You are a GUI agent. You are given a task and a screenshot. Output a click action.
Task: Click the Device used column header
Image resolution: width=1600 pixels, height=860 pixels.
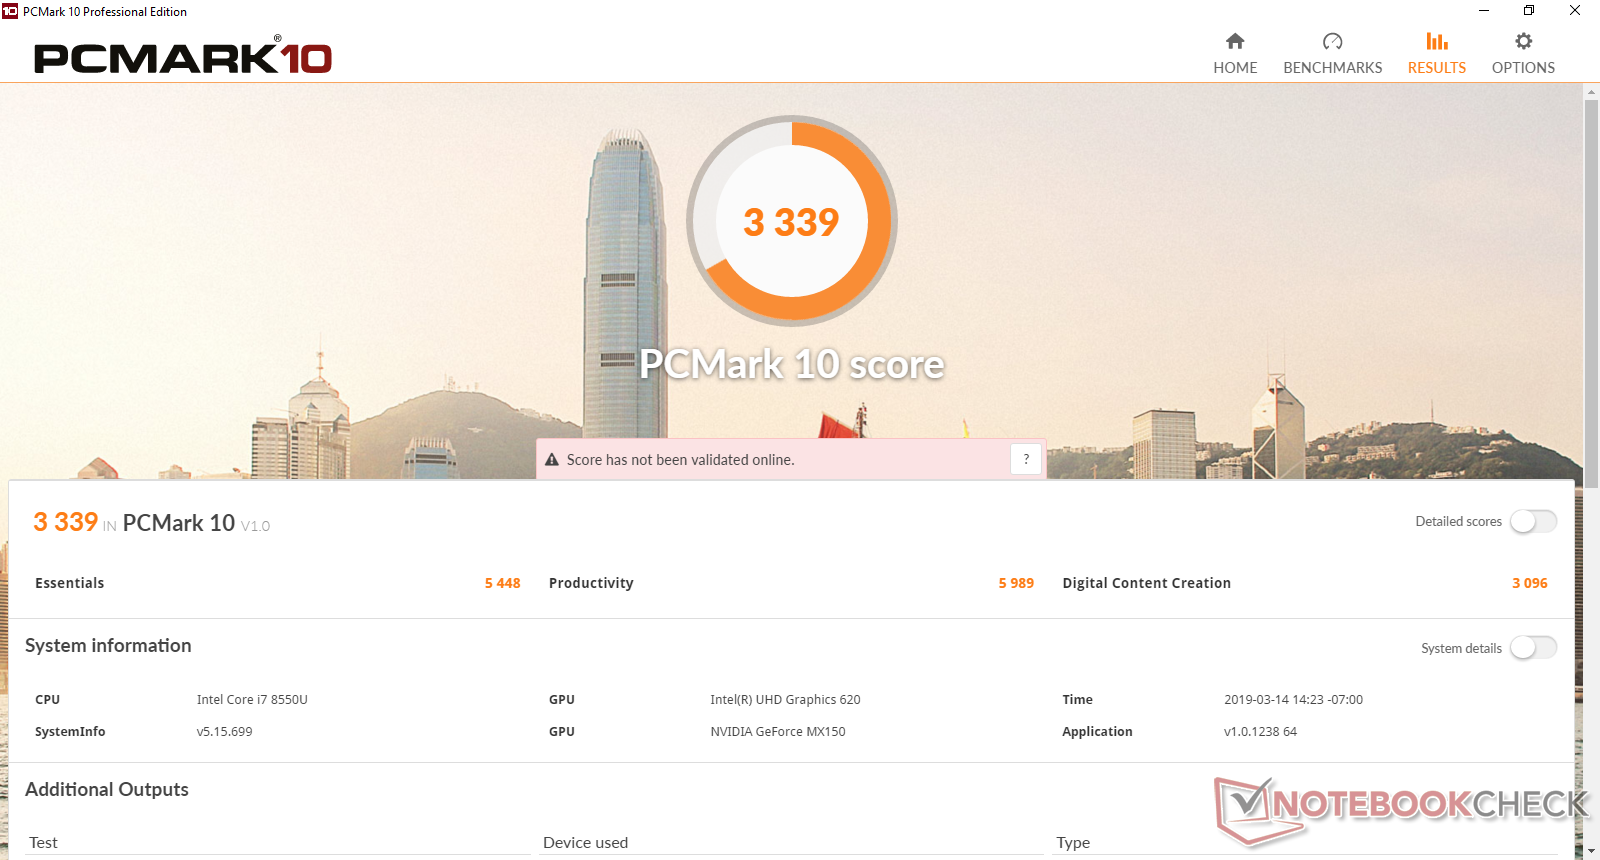click(585, 843)
